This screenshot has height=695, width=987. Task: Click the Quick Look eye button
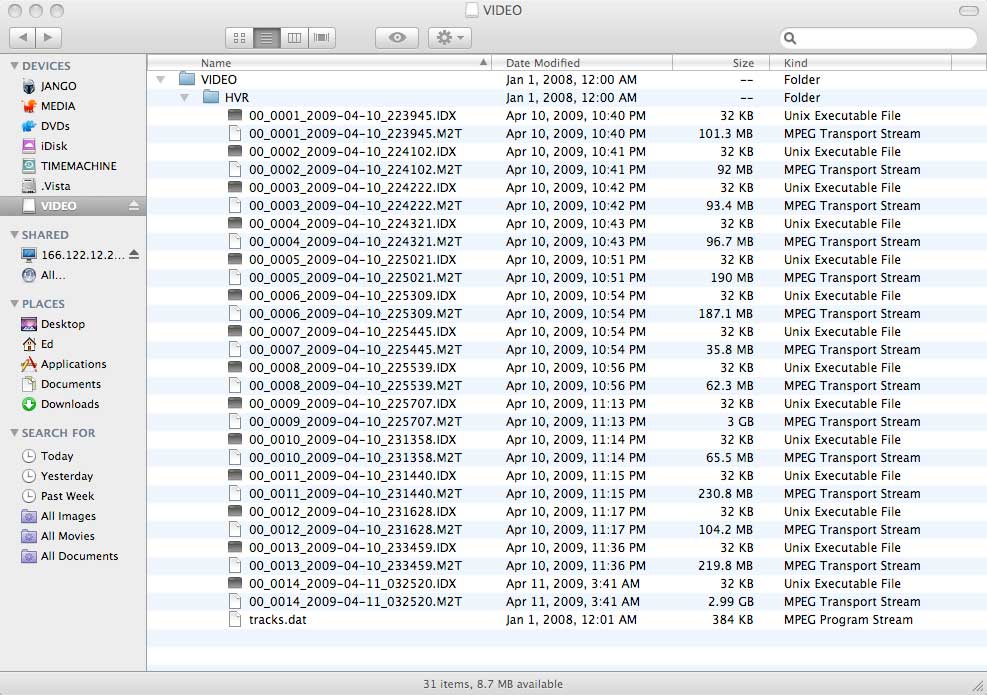click(x=397, y=38)
